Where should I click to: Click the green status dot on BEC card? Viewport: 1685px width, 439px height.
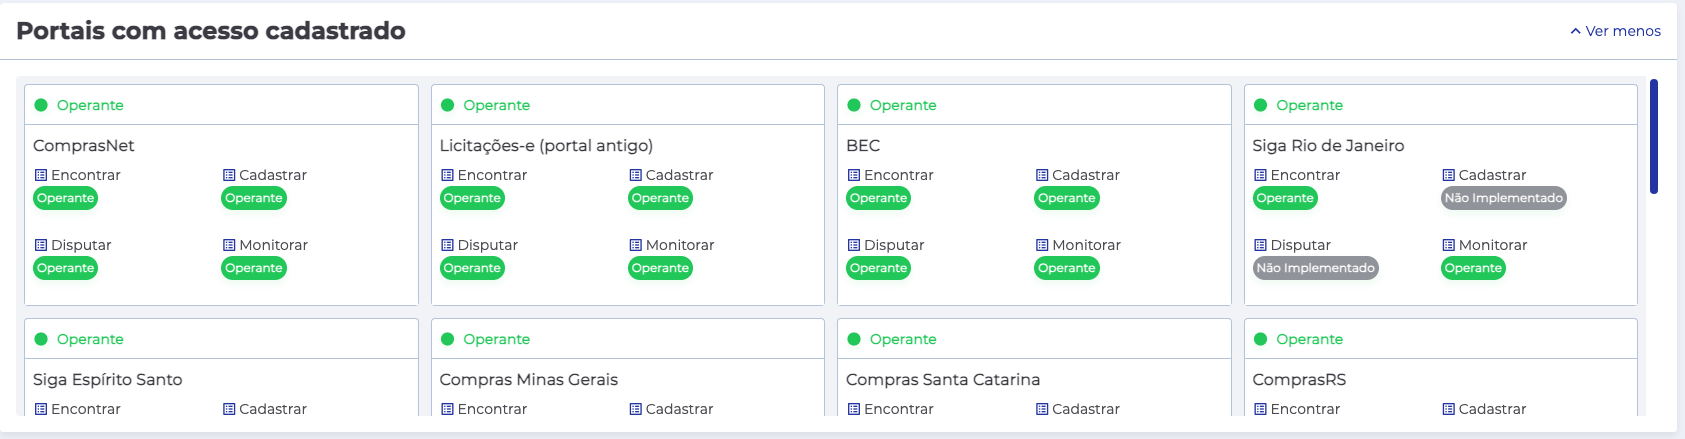click(854, 105)
